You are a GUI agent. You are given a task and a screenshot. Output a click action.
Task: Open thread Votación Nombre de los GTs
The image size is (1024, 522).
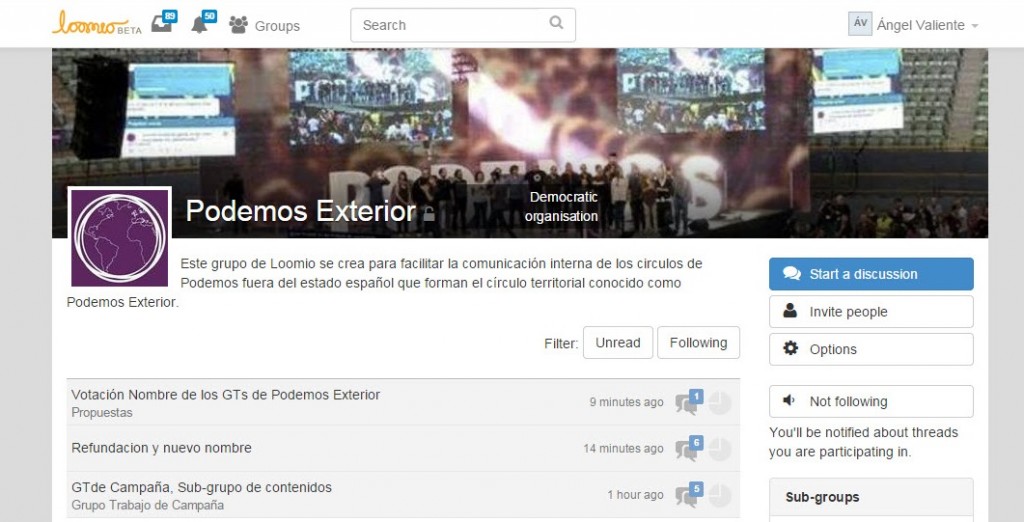tap(225, 395)
